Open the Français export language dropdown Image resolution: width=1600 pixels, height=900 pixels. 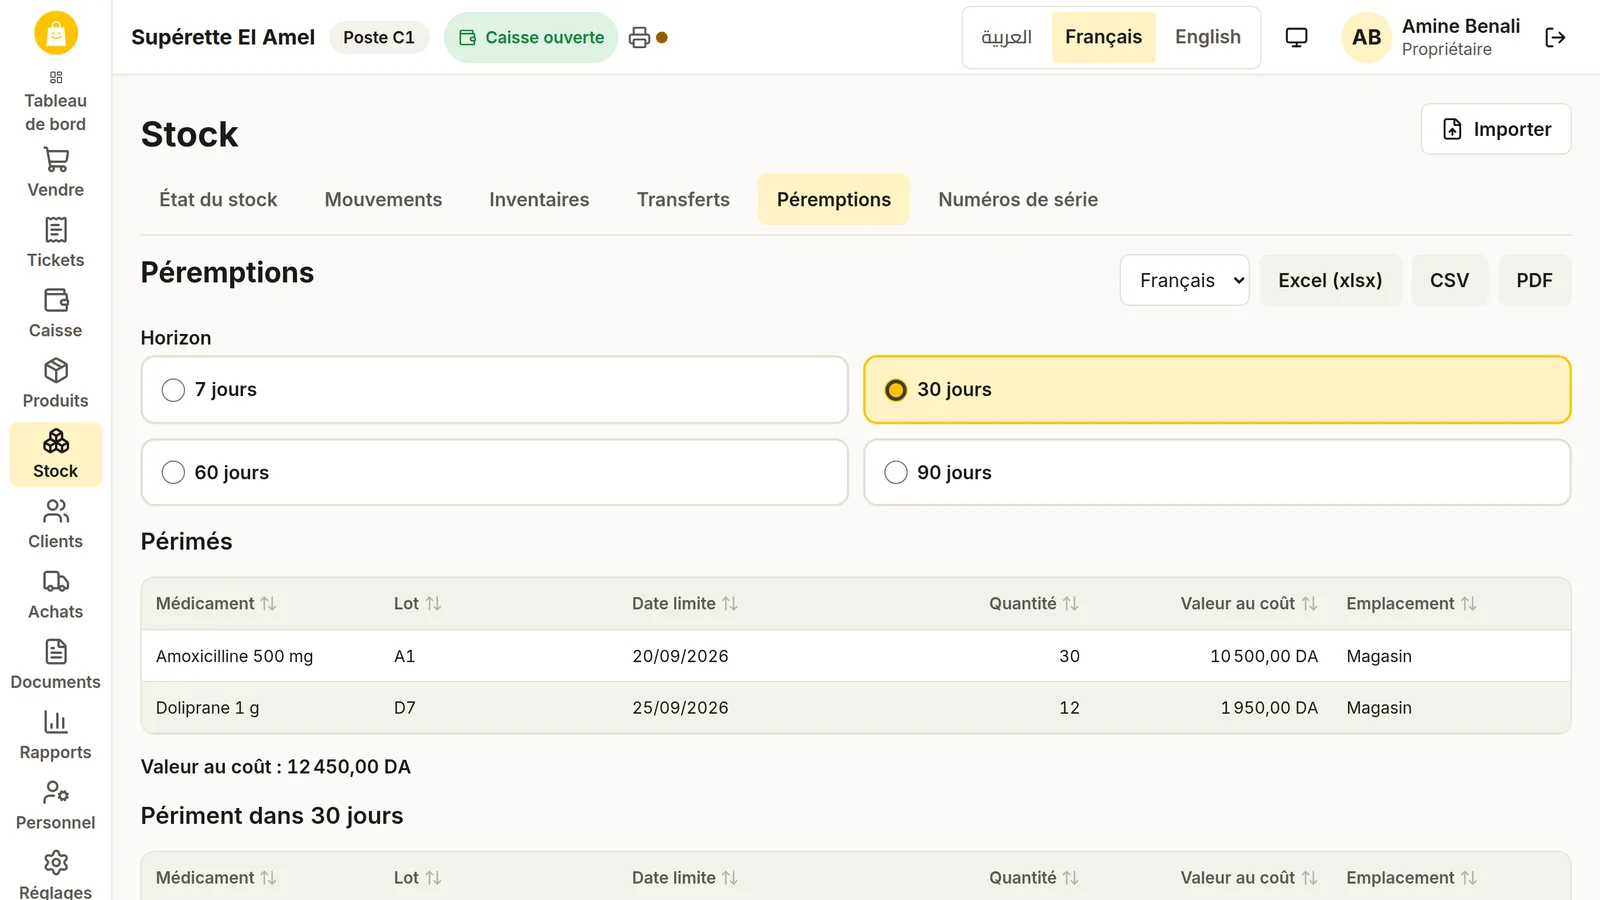[1185, 280]
